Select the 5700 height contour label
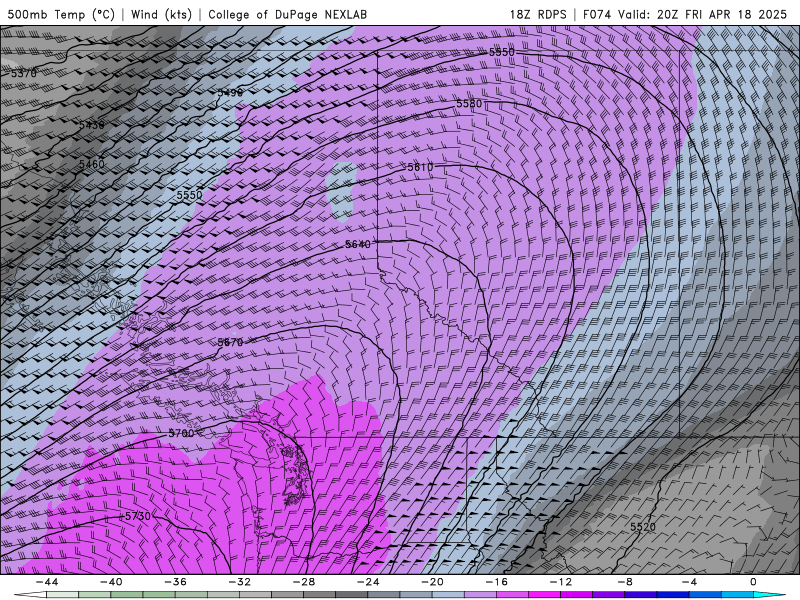 (181, 433)
